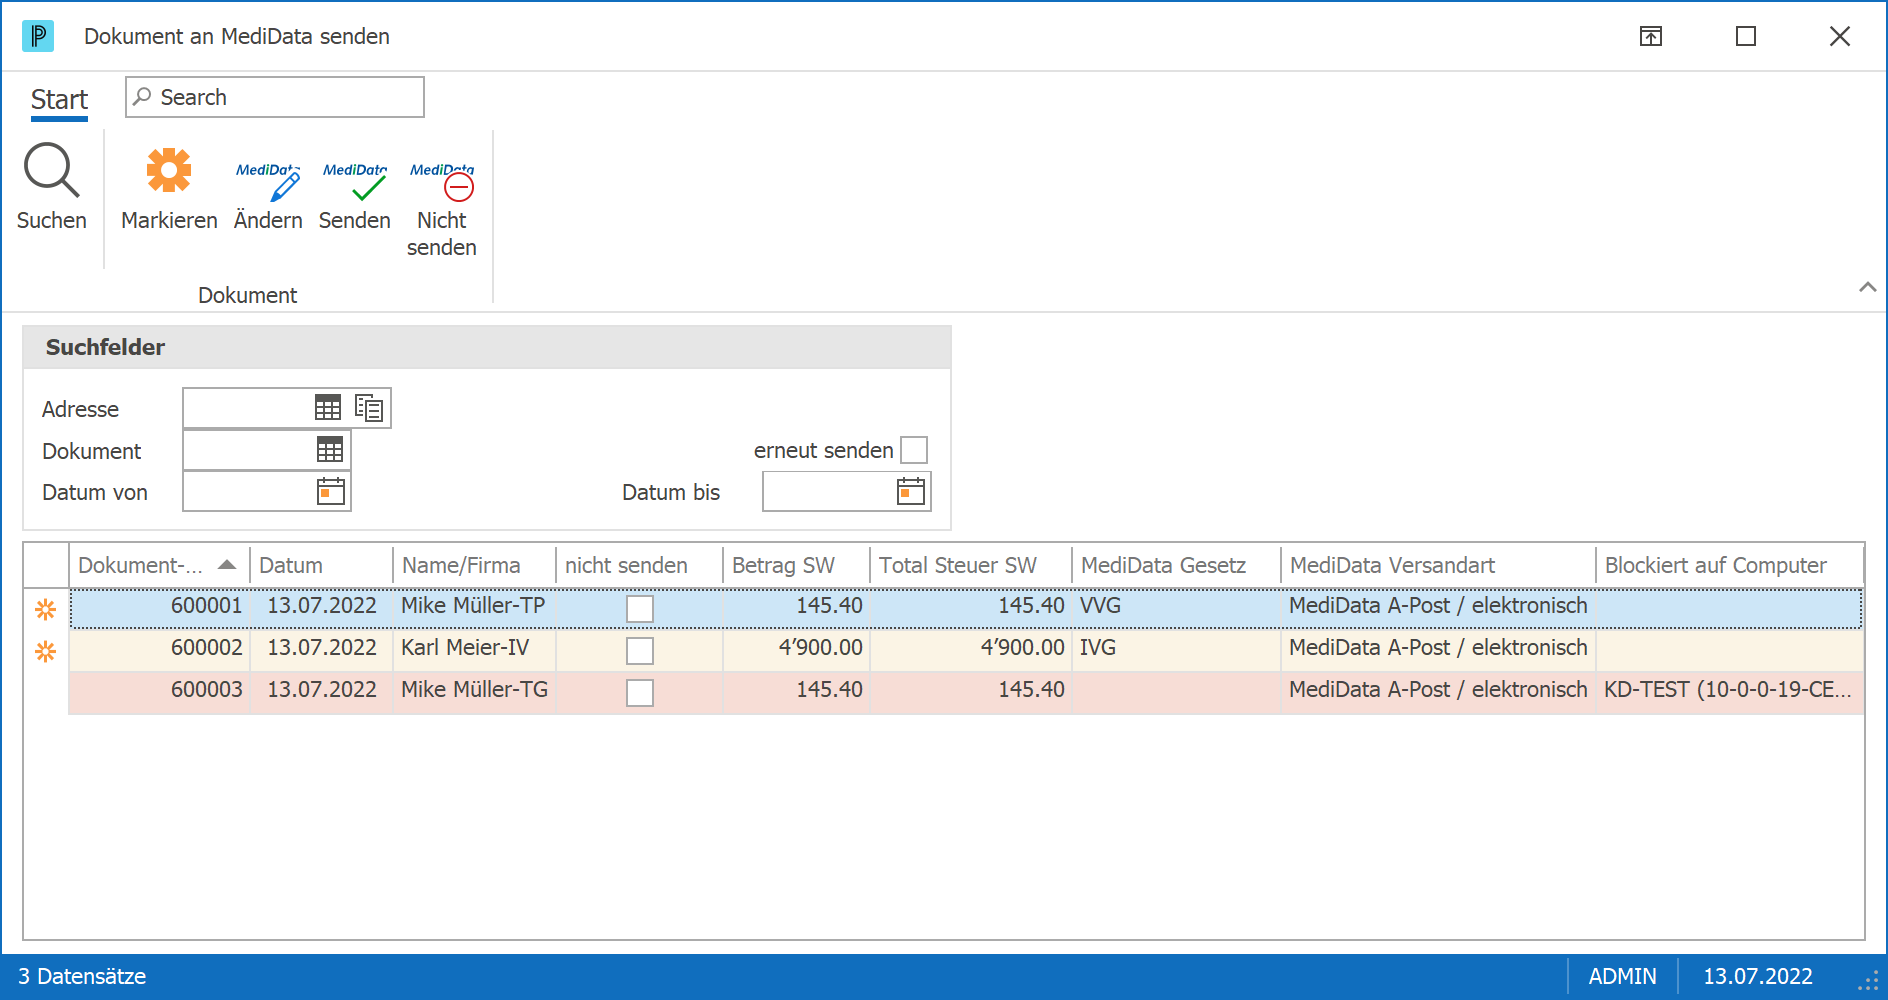The image size is (1888, 1000).
Task: Click the resize grip in the status bar
Action: pyautogui.click(x=1868, y=979)
